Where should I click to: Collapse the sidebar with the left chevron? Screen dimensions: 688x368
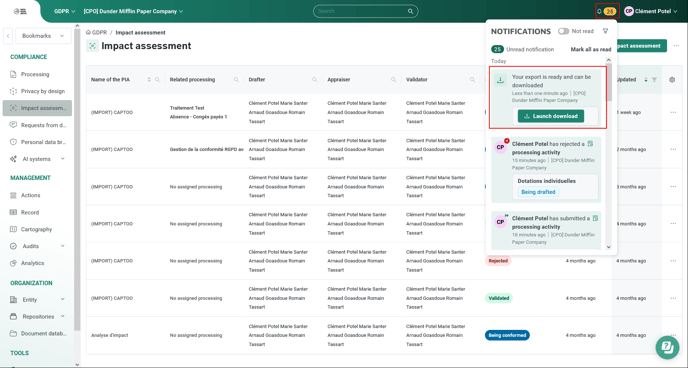pos(8,36)
